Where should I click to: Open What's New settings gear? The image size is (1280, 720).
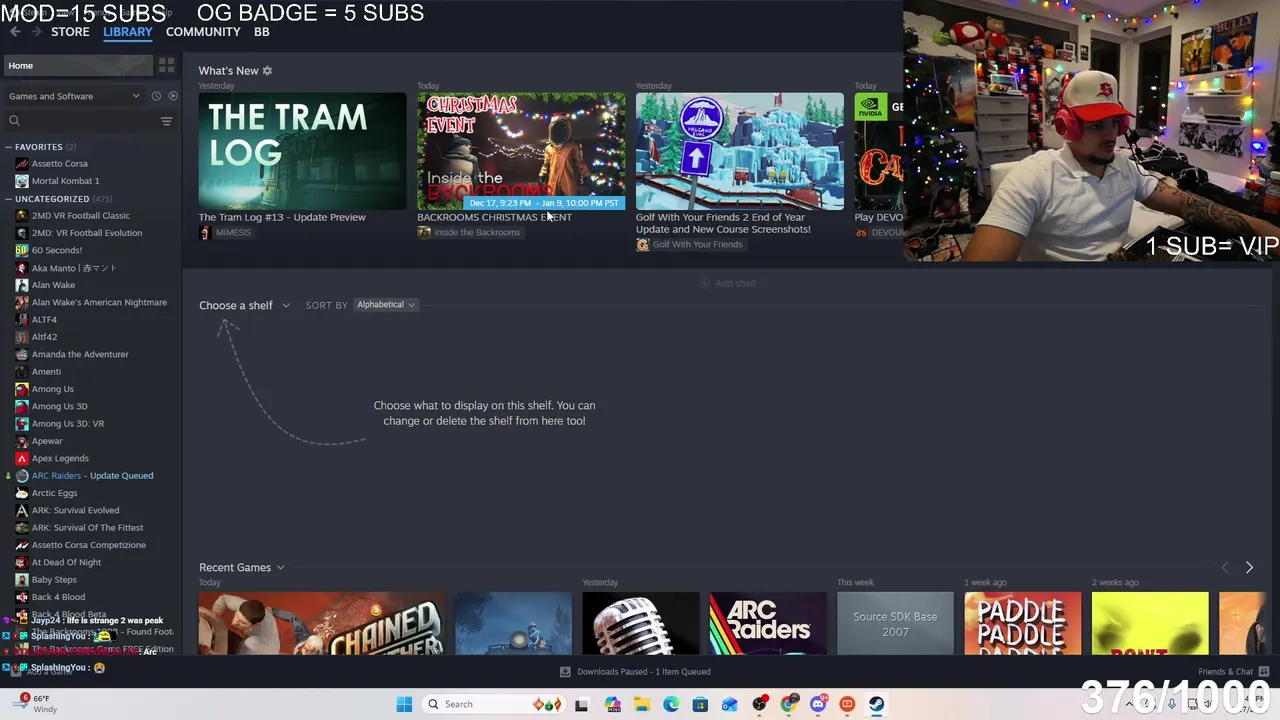tap(267, 71)
